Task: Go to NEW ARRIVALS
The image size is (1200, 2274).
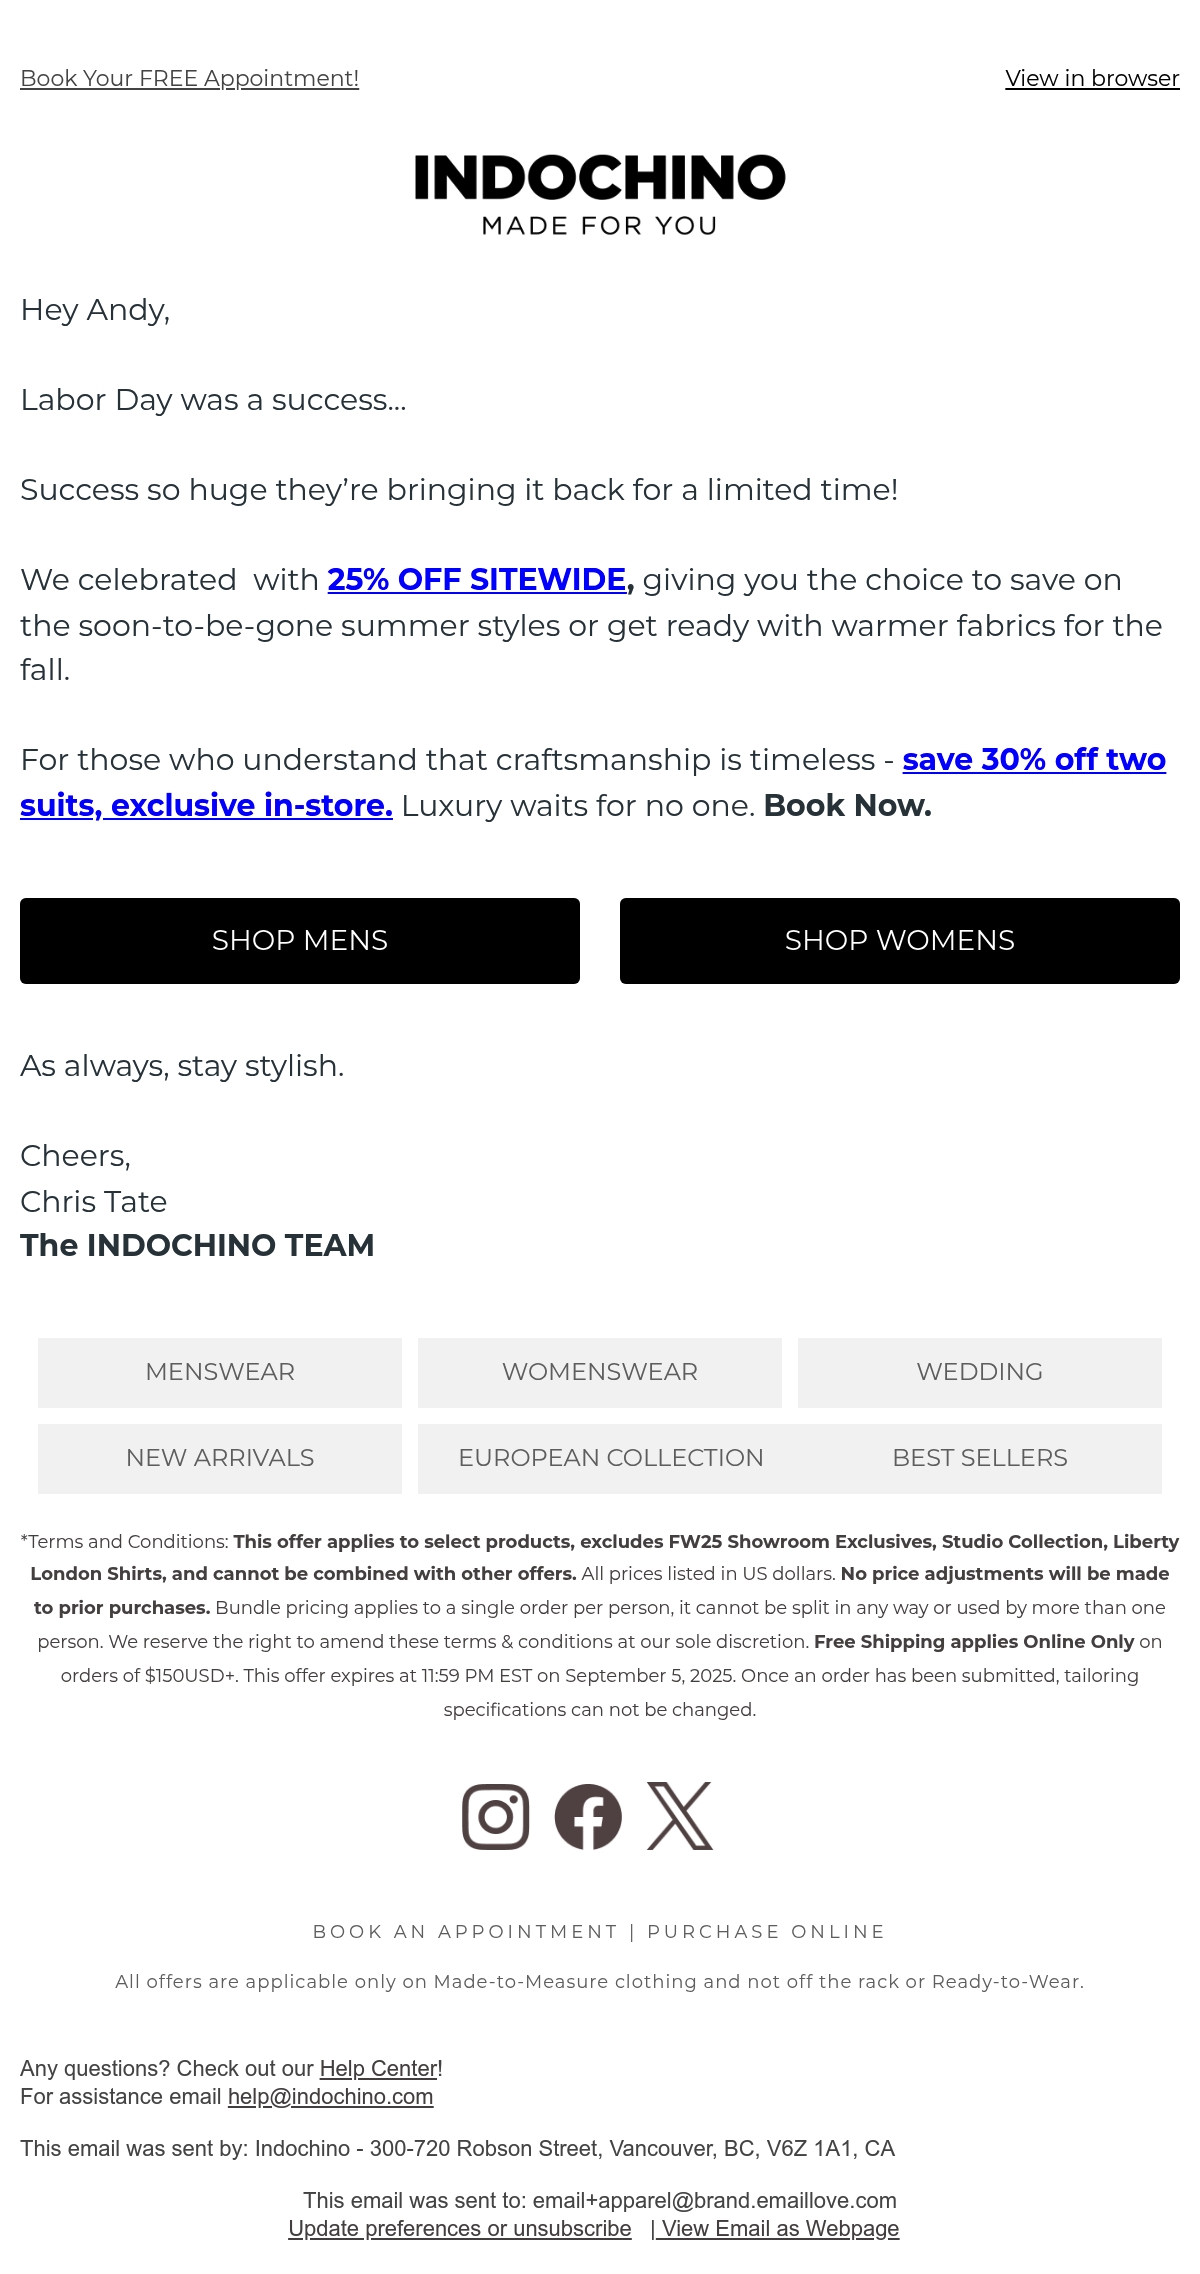Action: point(220,1458)
